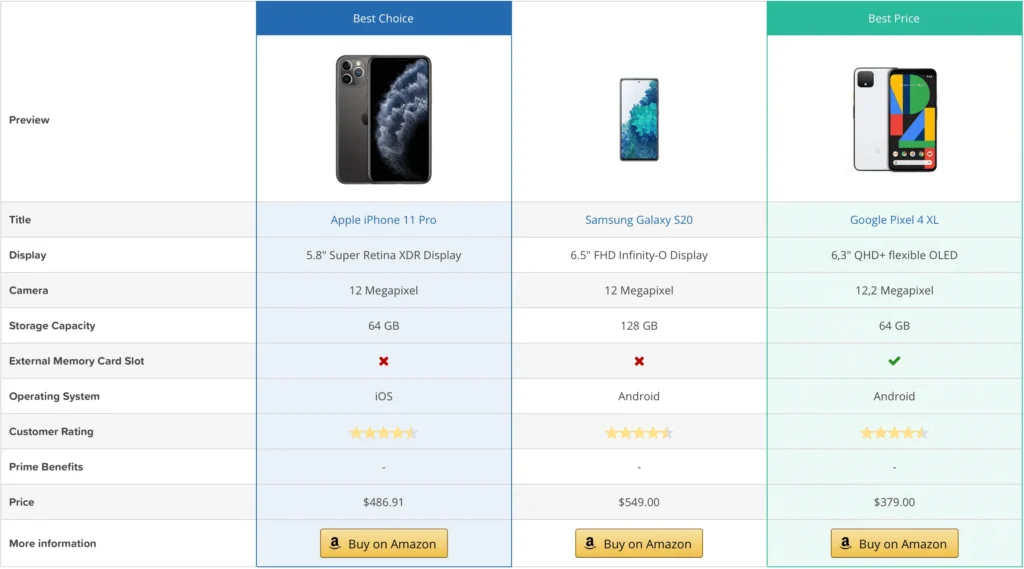Click the Samsung Galaxy S20 product image

639,119
